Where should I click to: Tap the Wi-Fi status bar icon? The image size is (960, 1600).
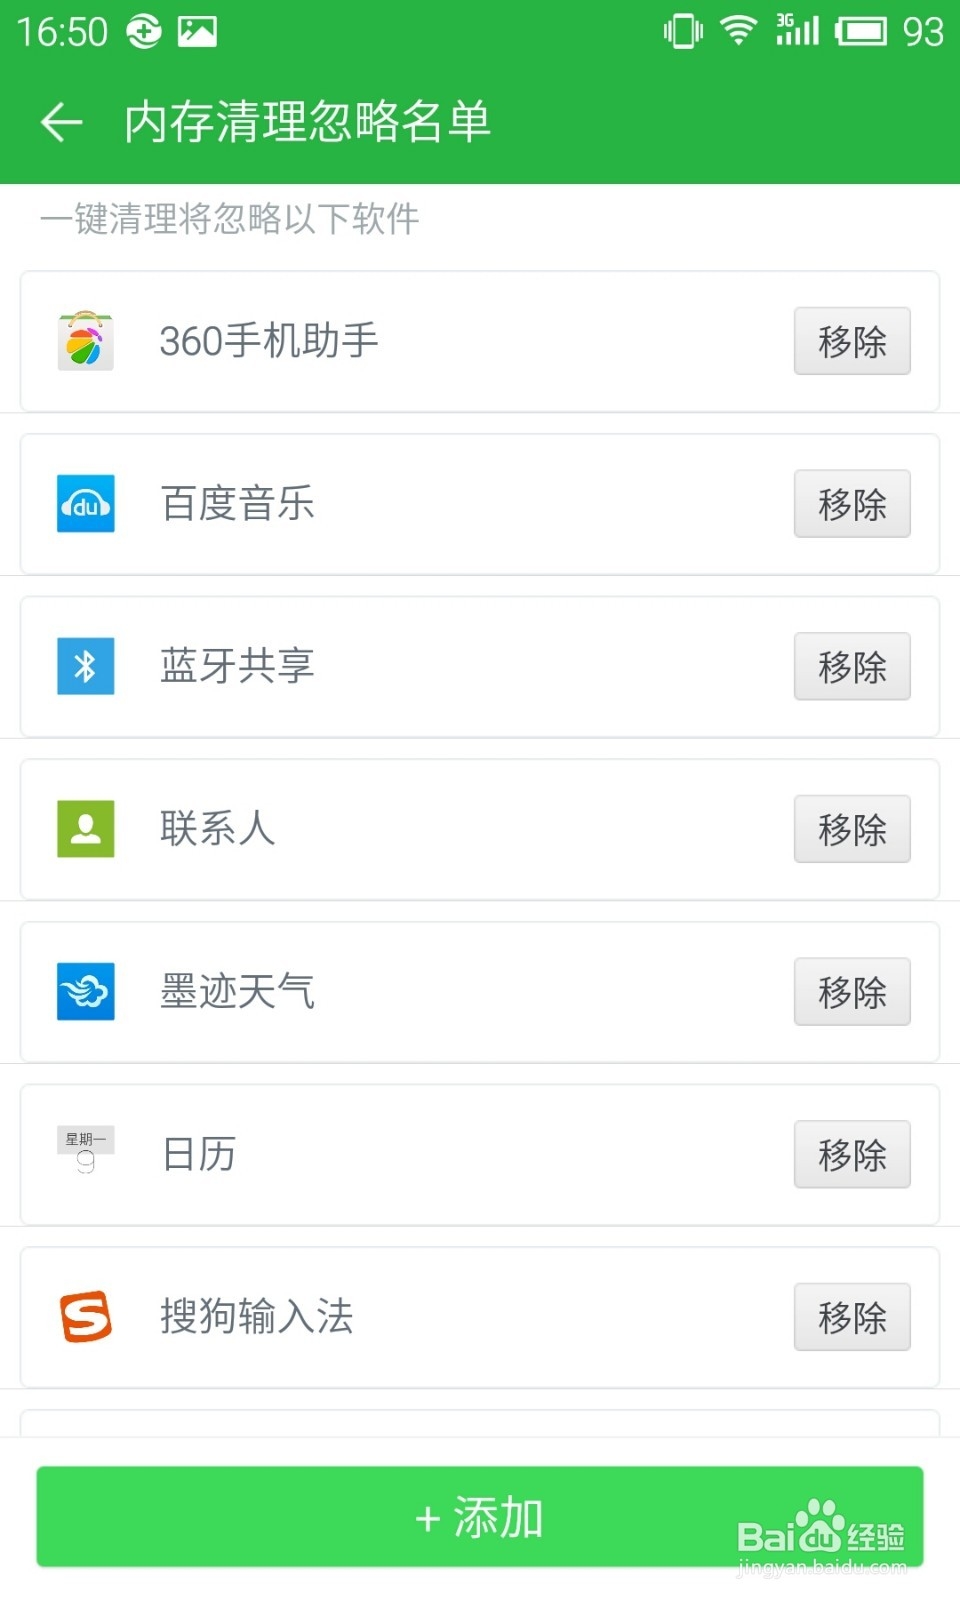(x=738, y=31)
